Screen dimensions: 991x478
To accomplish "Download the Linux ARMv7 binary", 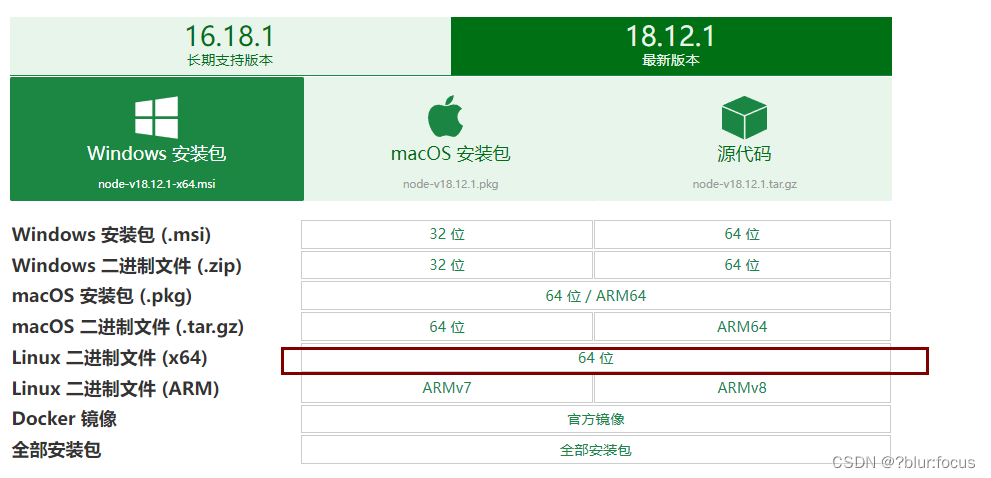I will tap(447, 388).
